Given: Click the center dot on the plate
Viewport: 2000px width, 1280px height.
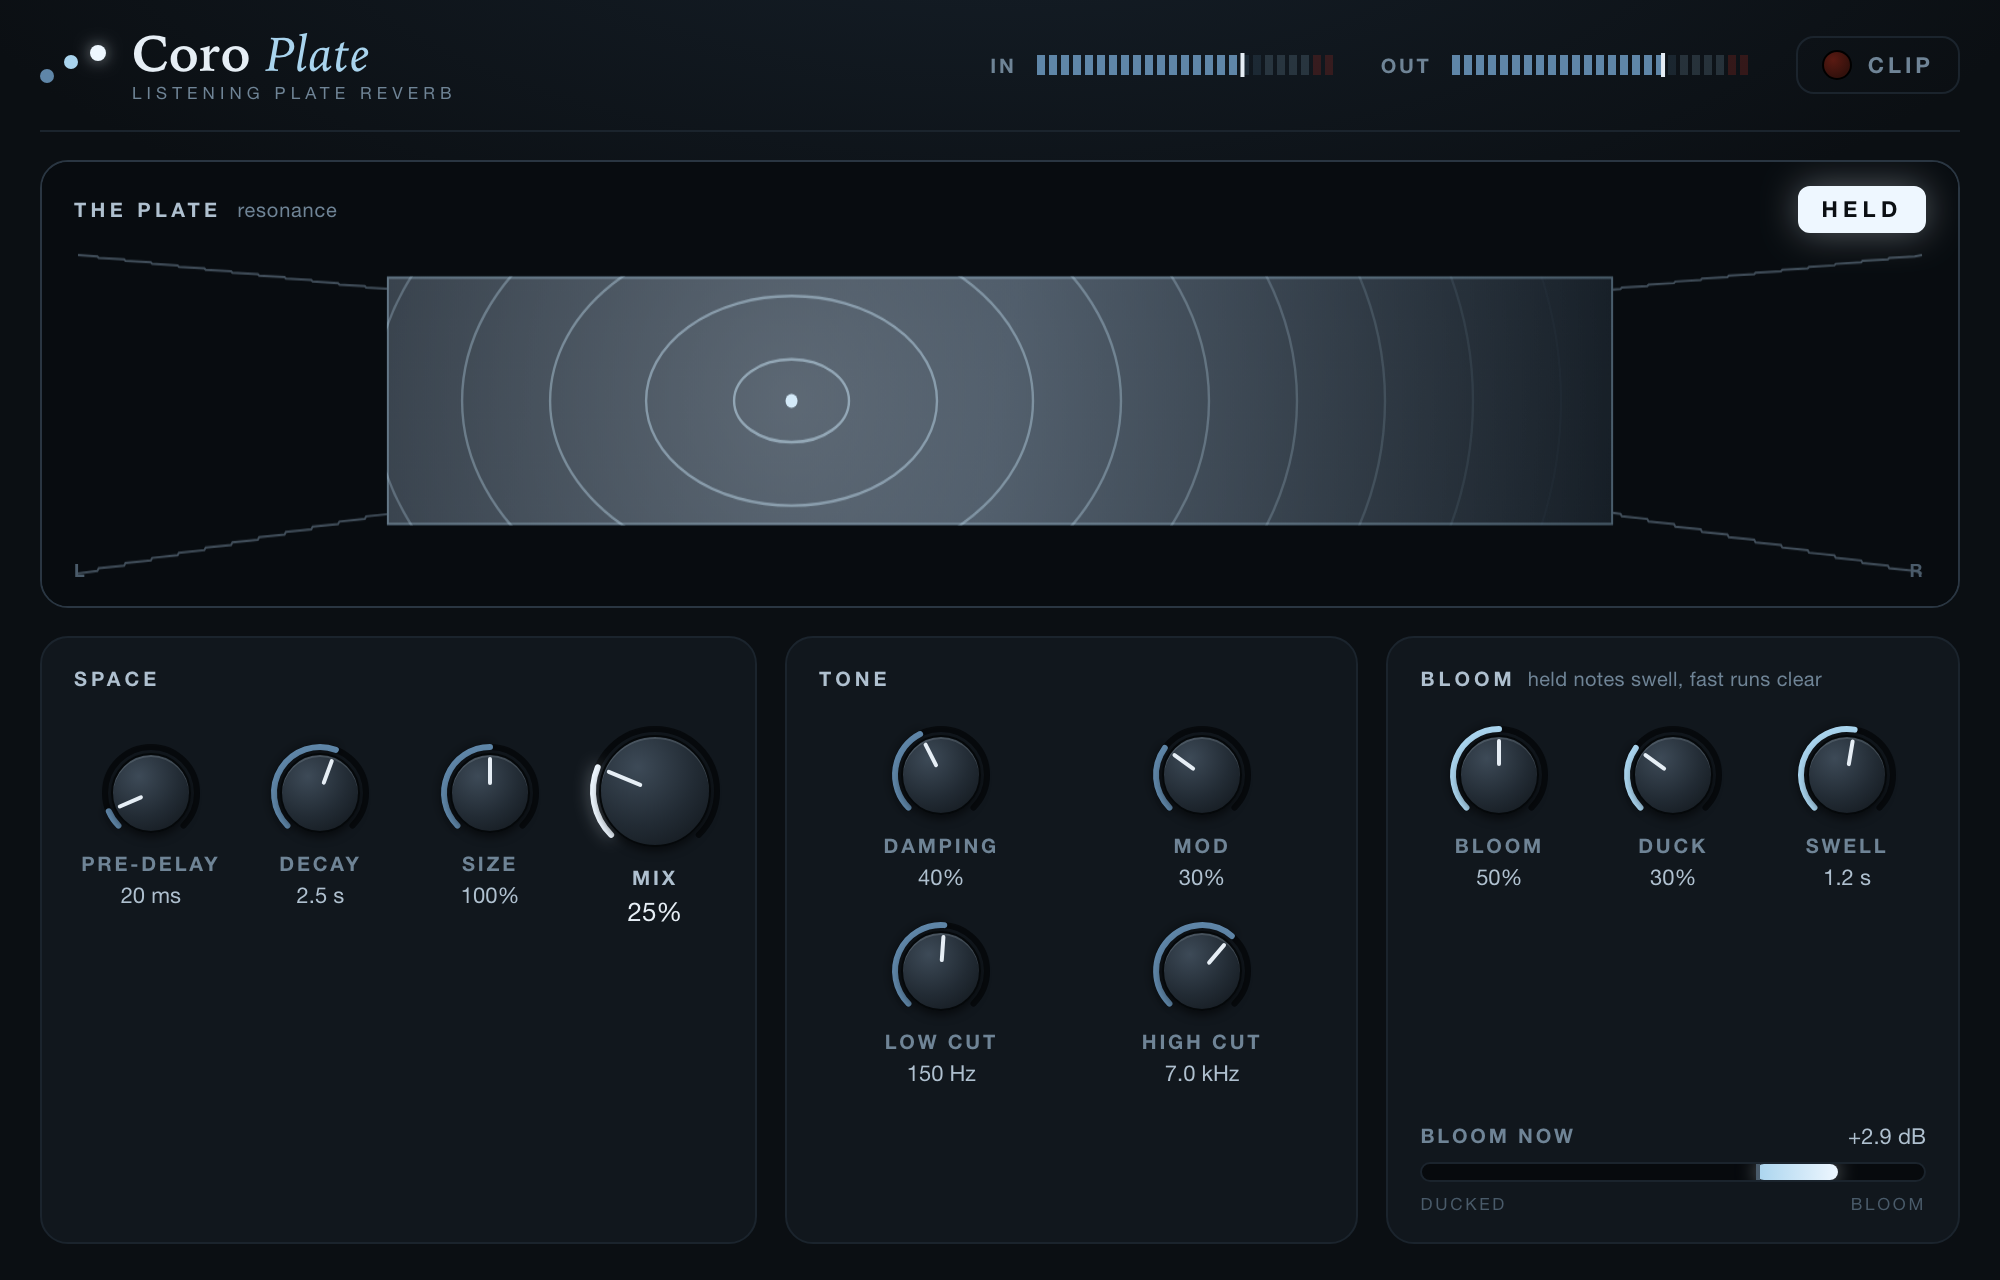Looking at the screenshot, I should 791,401.
